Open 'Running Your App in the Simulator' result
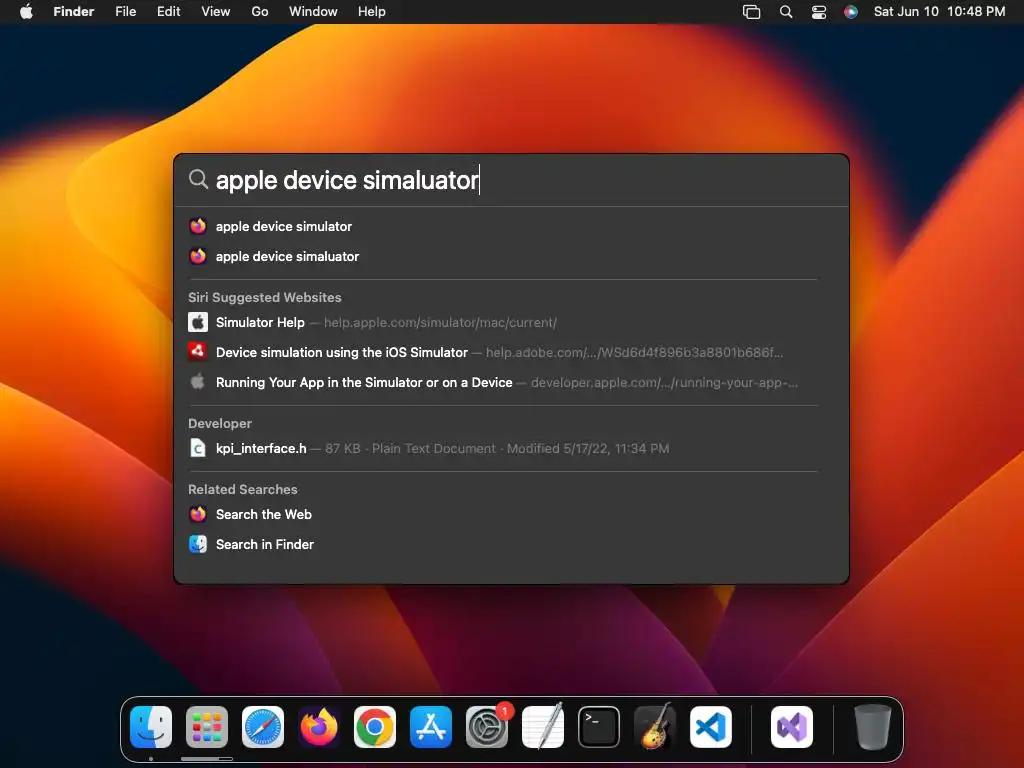The height and width of the screenshot is (768, 1024). click(x=503, y=383)
